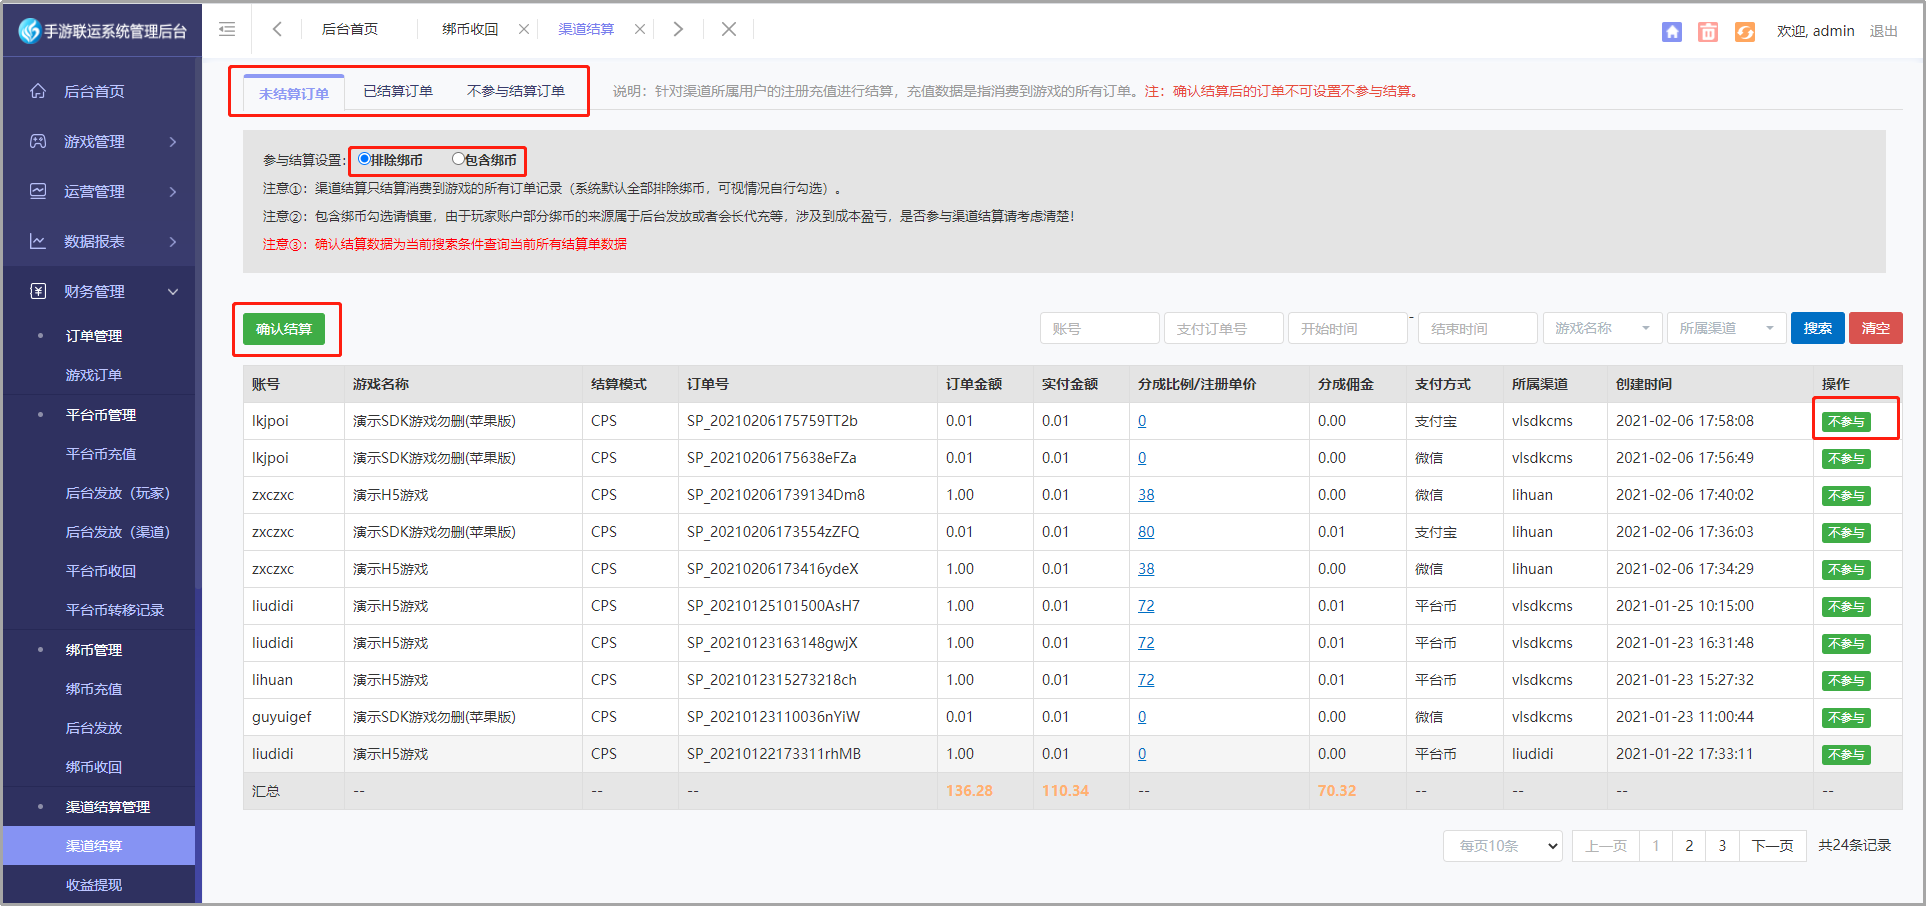Click 不参与 for order SP_20210125101500AsH7
The image size is (1927, 907).
pyautogui.click(x=1846, y=607)
